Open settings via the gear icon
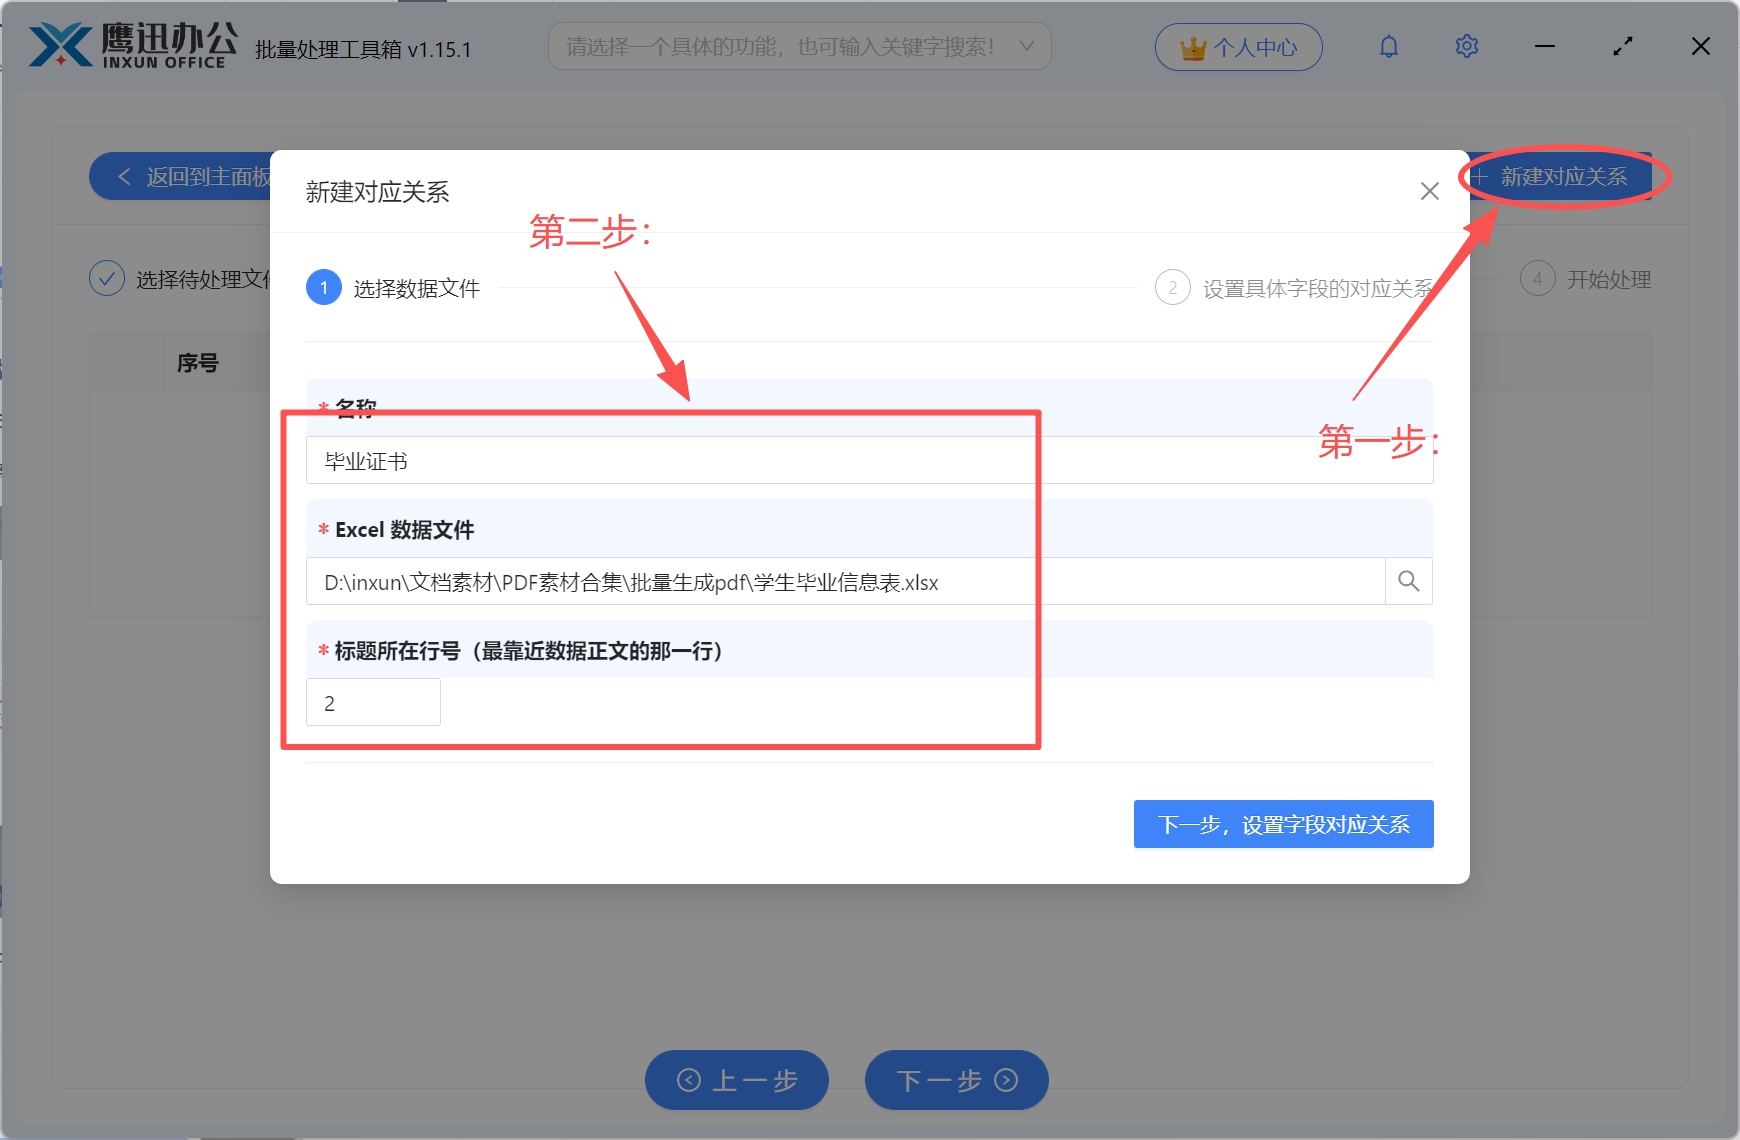Image resolution: width=1740 pixels, height=1140 pixels. pyautogui.click(x=1466, y=46)
